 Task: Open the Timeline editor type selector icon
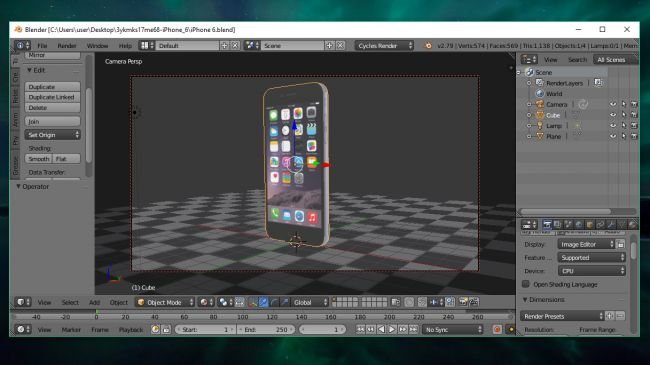point(24,329)
